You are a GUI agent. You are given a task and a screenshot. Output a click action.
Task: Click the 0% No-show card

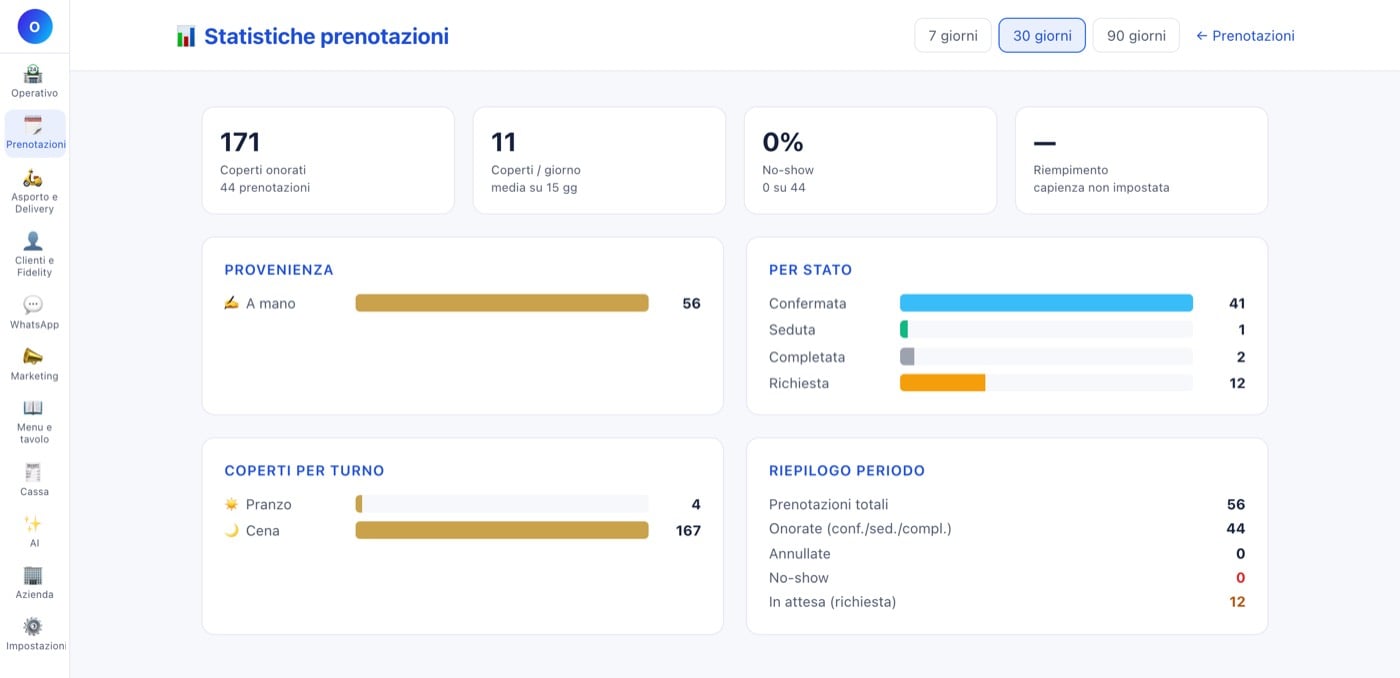pyautogui.click(x=870, y=160)
